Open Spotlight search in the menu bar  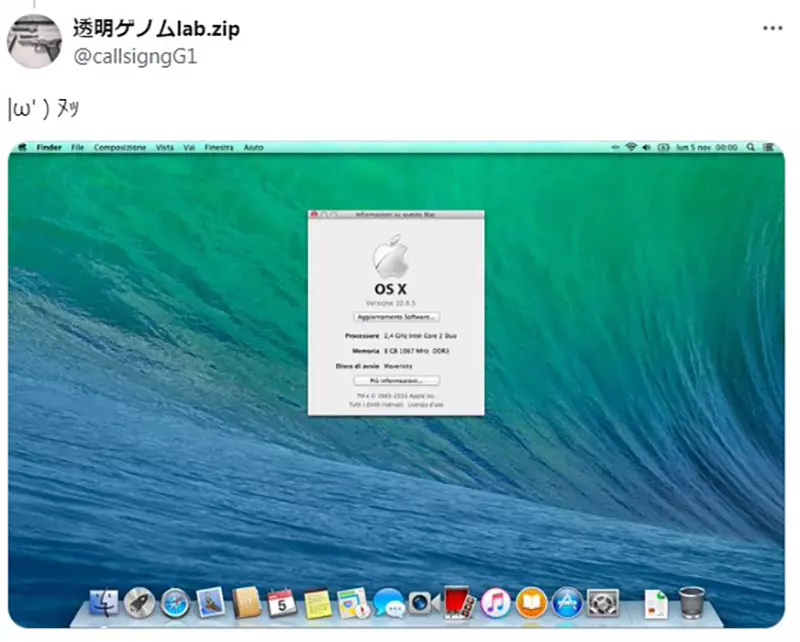tap(751, 146)
